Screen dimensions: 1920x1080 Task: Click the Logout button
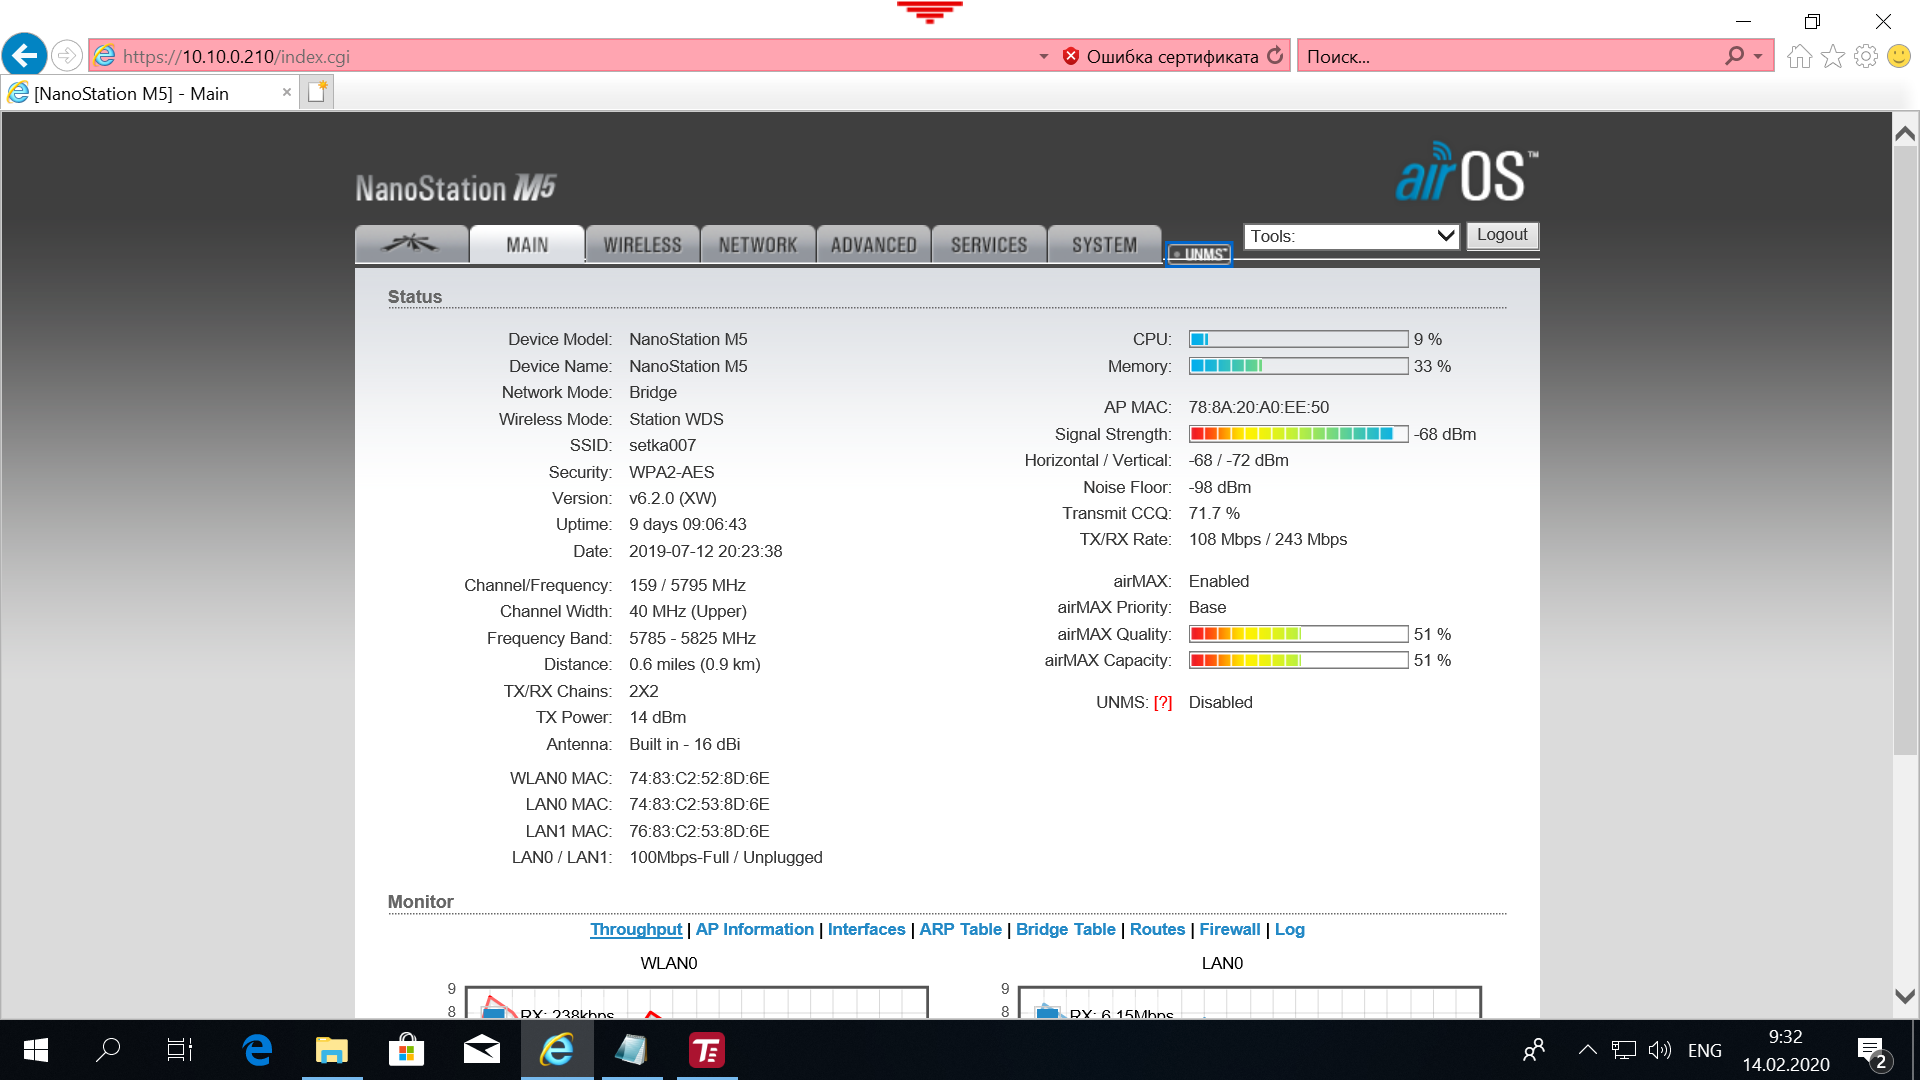click(1502, 235)
